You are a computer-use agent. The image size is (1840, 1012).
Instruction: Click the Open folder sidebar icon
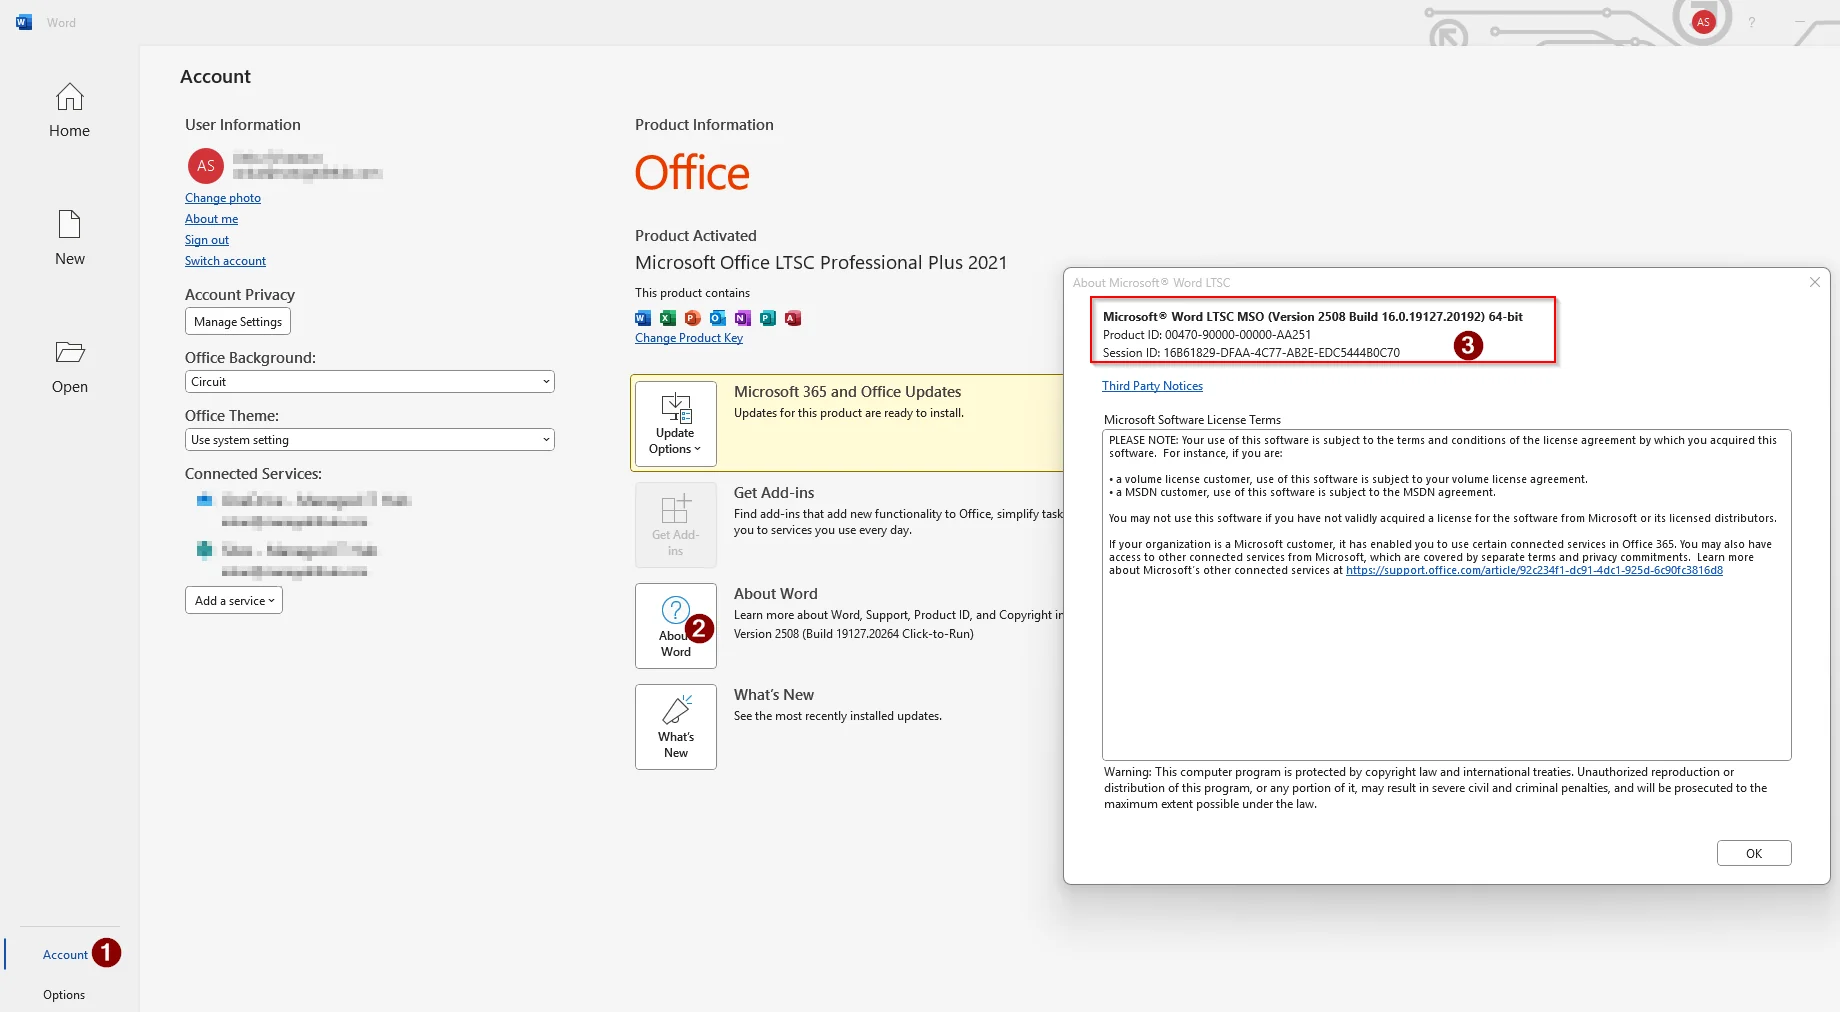(69, 352)
